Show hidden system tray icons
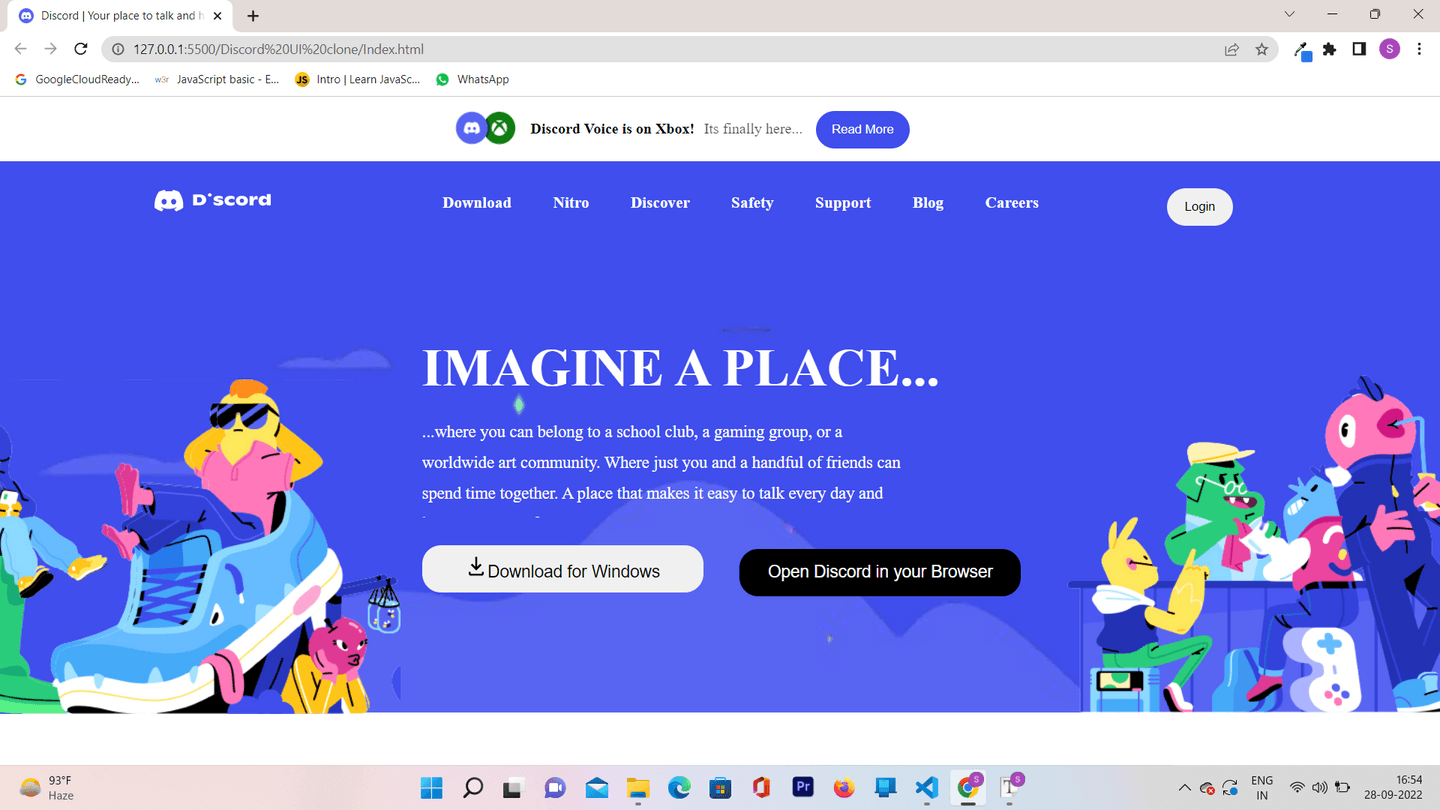1440x810 pixels. click(x=1185, y=788)
